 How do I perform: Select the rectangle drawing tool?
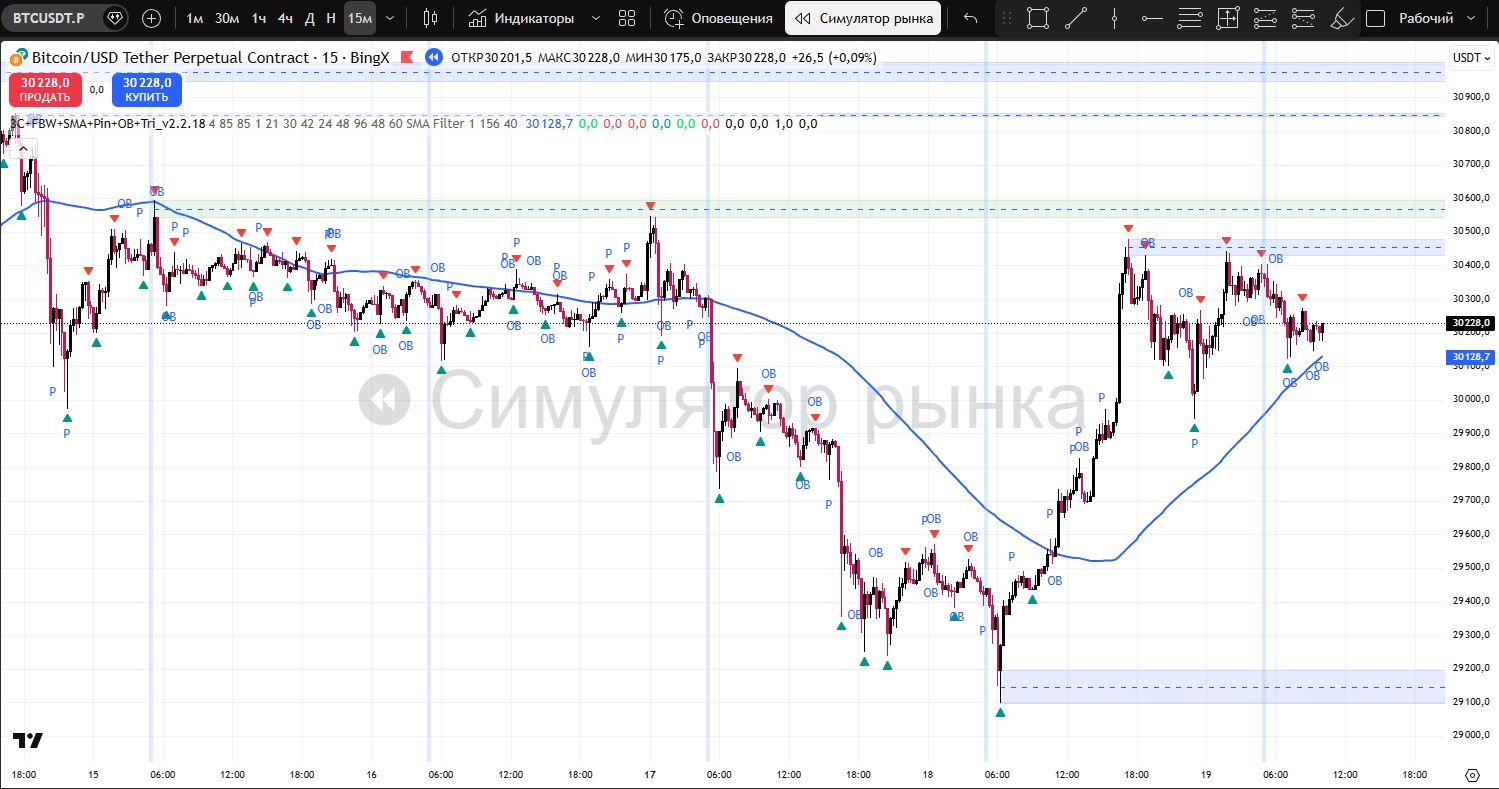pos(1038,18)
